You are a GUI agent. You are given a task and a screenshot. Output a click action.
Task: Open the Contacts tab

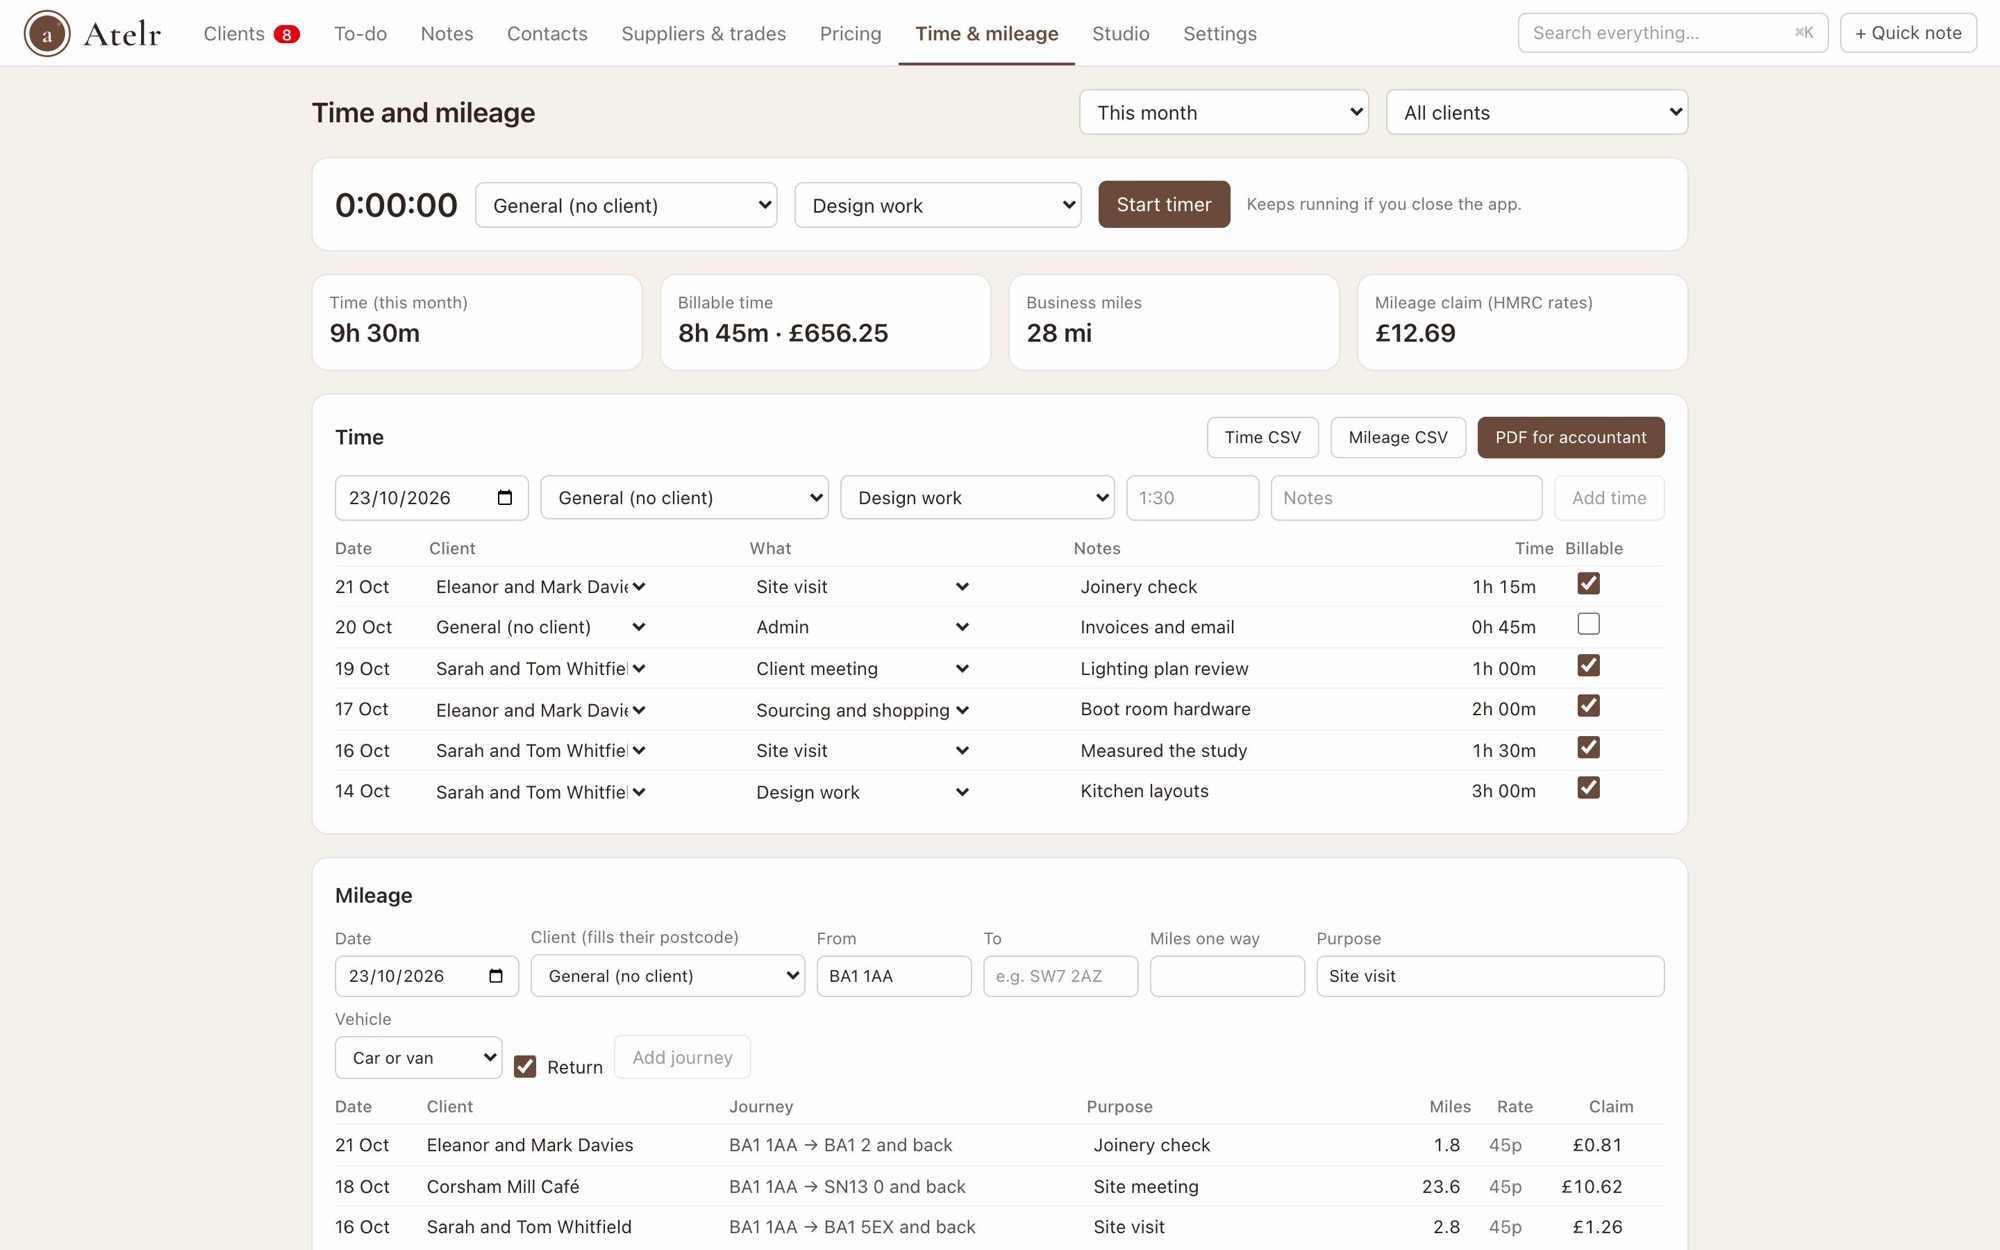547,34
